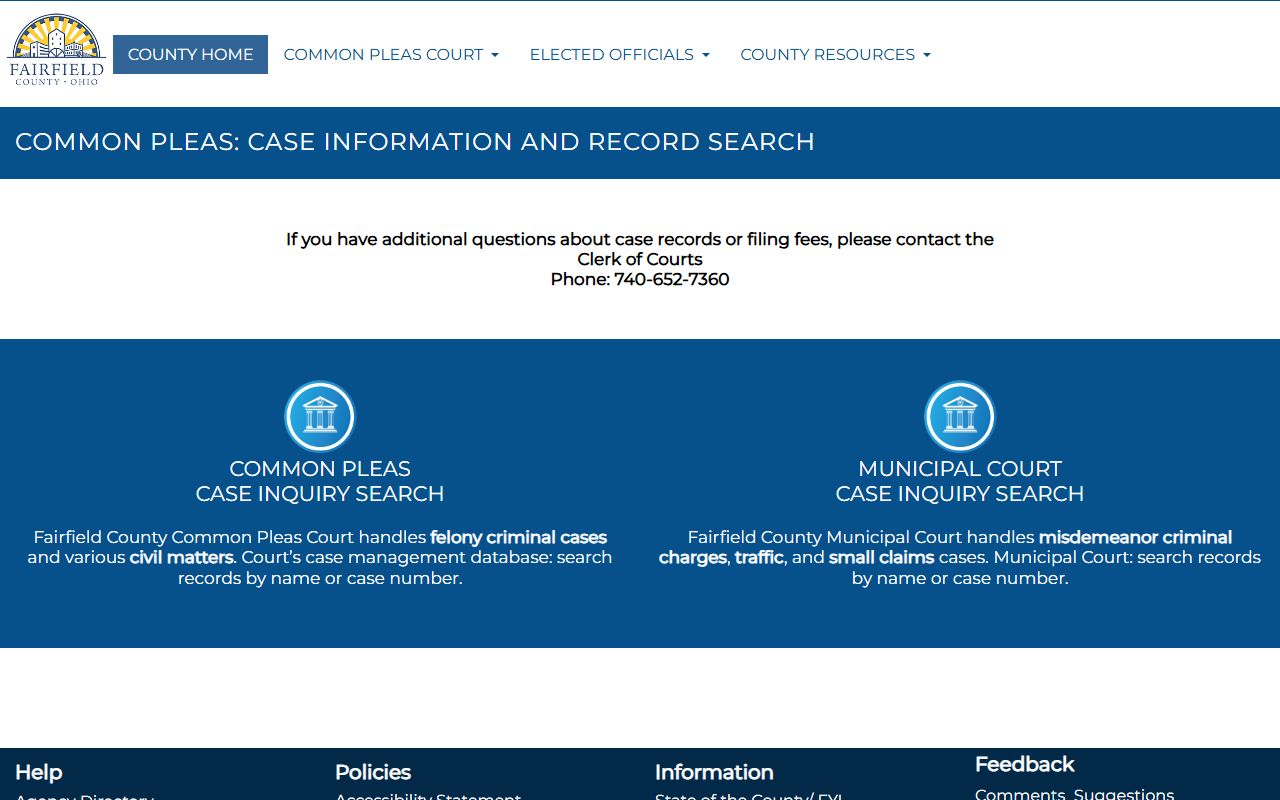Click the 'Clerk of Courts' text line
Image resolution: width=1280 pixels, height=800 pixels.
(x=640, y=259)
